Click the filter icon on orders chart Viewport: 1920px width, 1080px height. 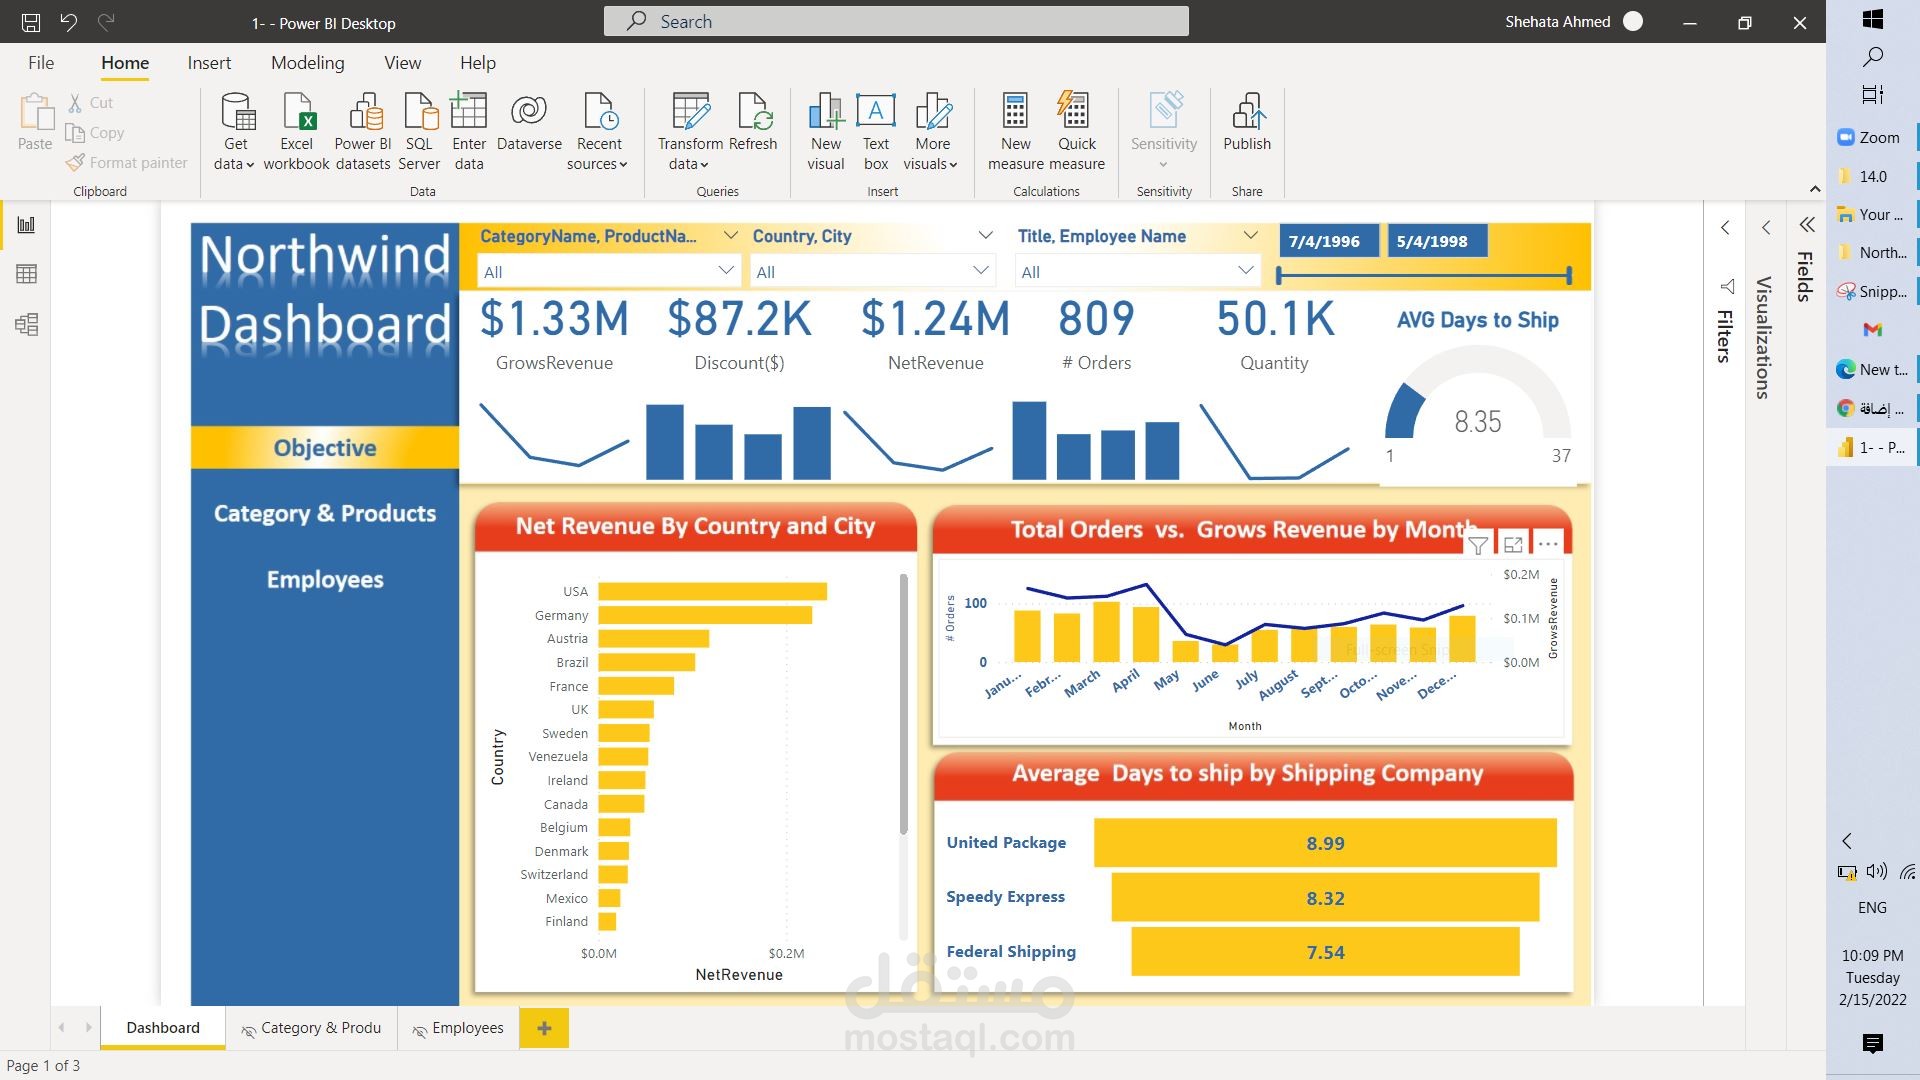[1478, 544]
